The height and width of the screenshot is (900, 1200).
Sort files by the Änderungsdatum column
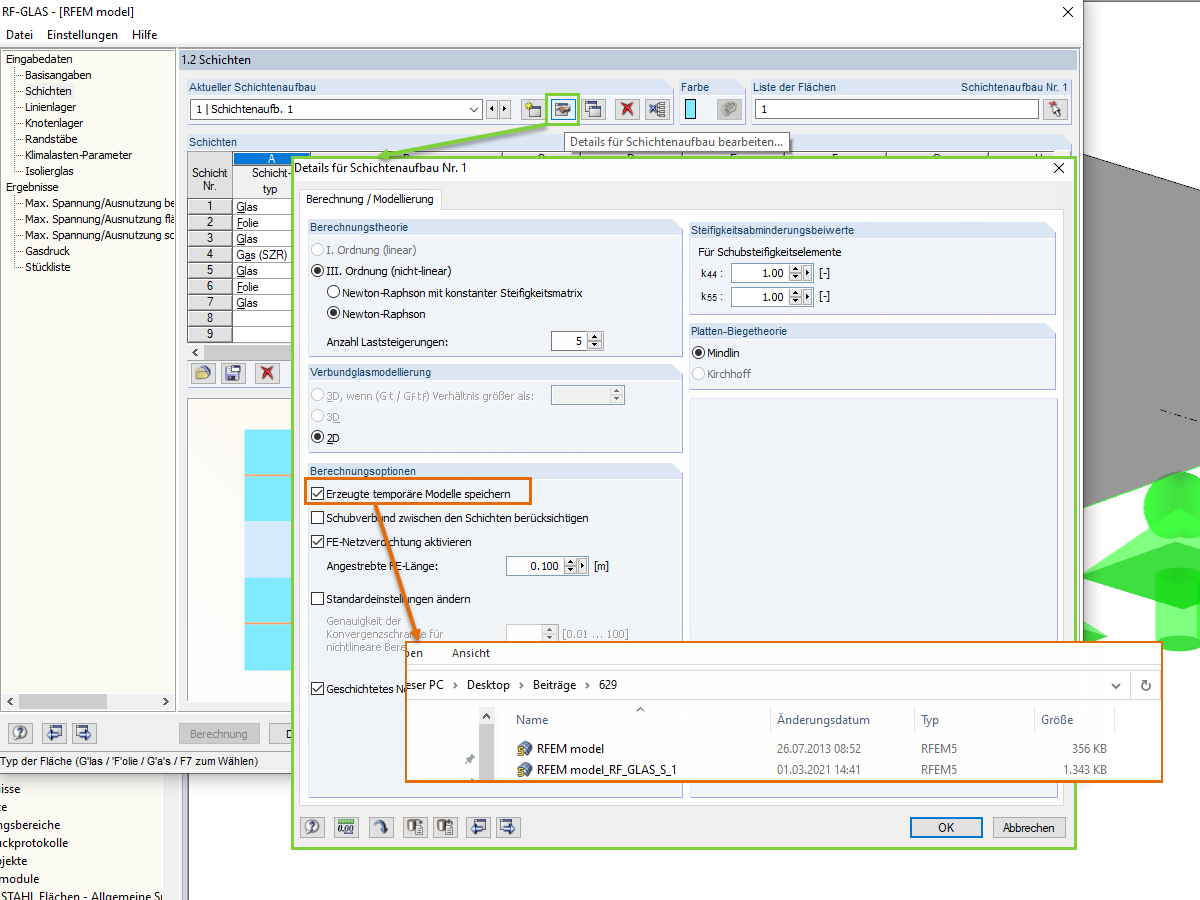[823, 720]
